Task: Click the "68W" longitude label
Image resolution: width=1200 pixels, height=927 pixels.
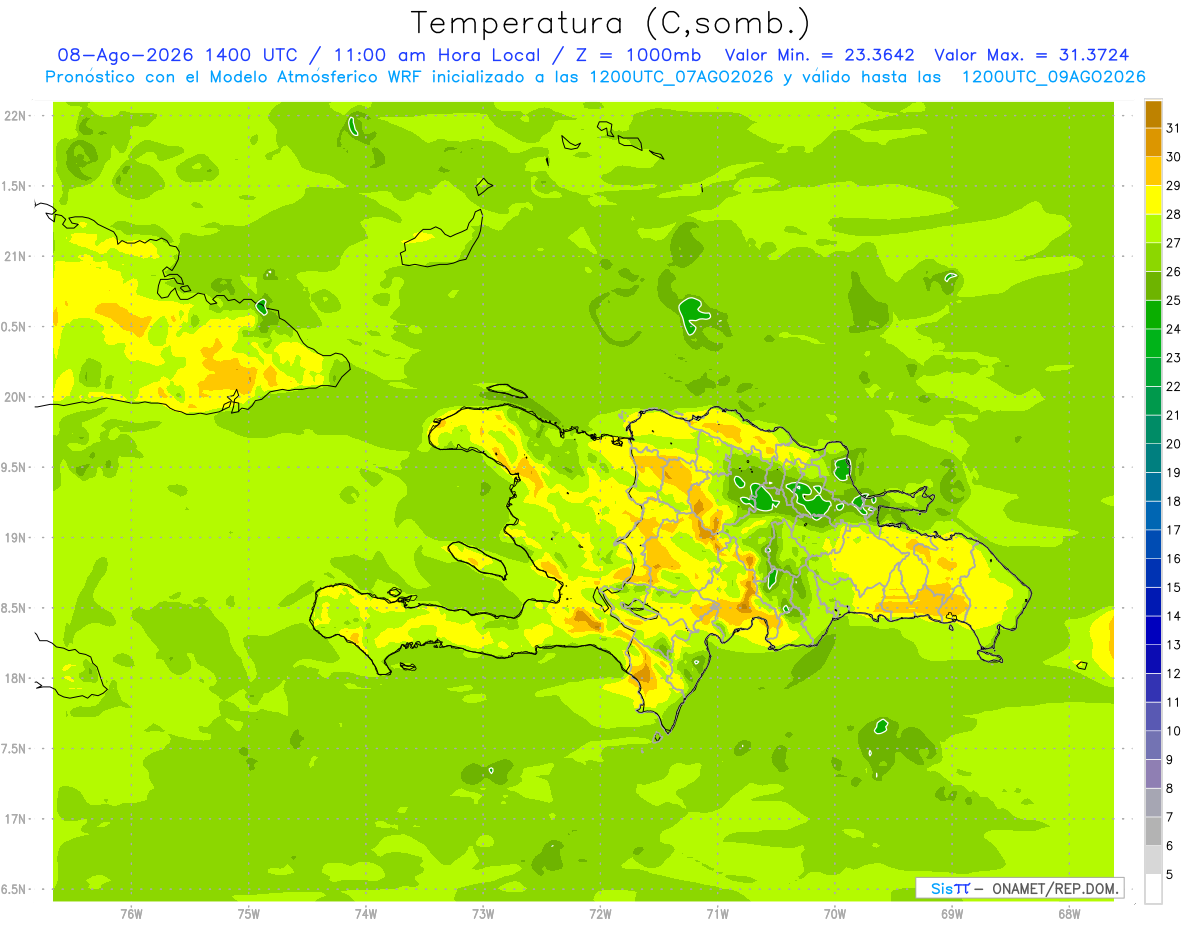Action: 1069,914
